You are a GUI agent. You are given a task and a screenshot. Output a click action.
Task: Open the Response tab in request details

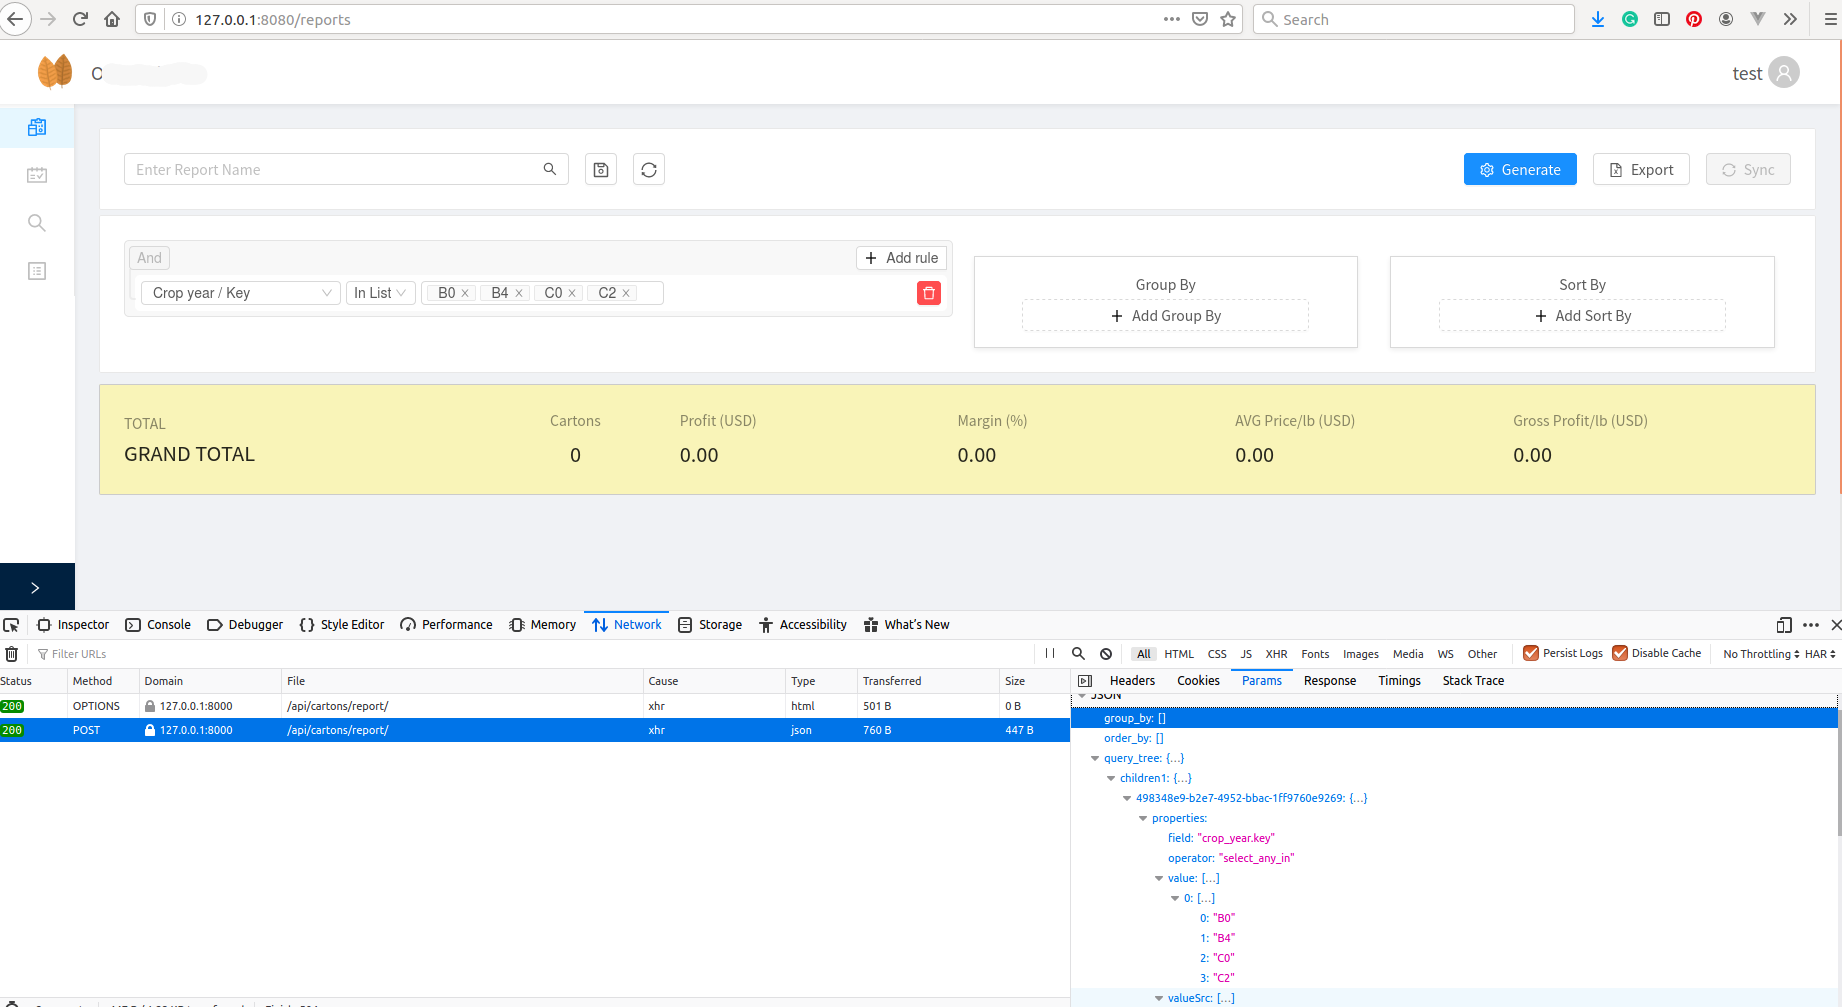pyautogui.click(x=1329, y=681)
